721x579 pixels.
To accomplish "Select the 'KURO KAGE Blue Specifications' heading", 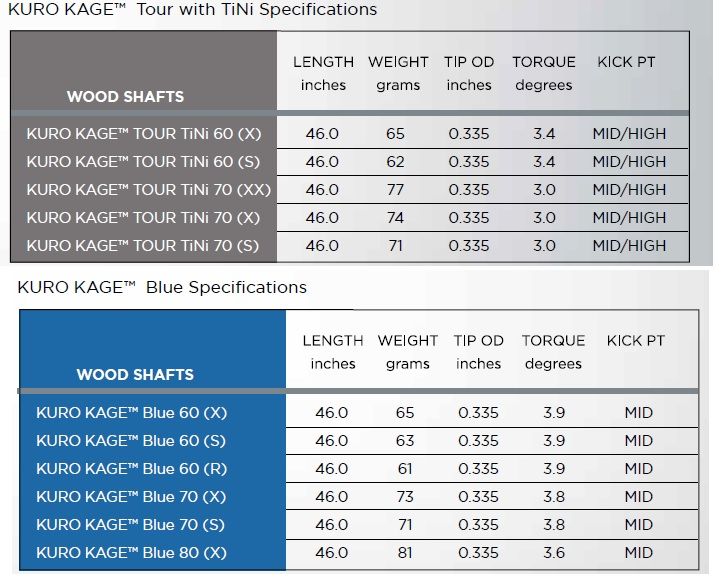I will (x=162, y=287).
